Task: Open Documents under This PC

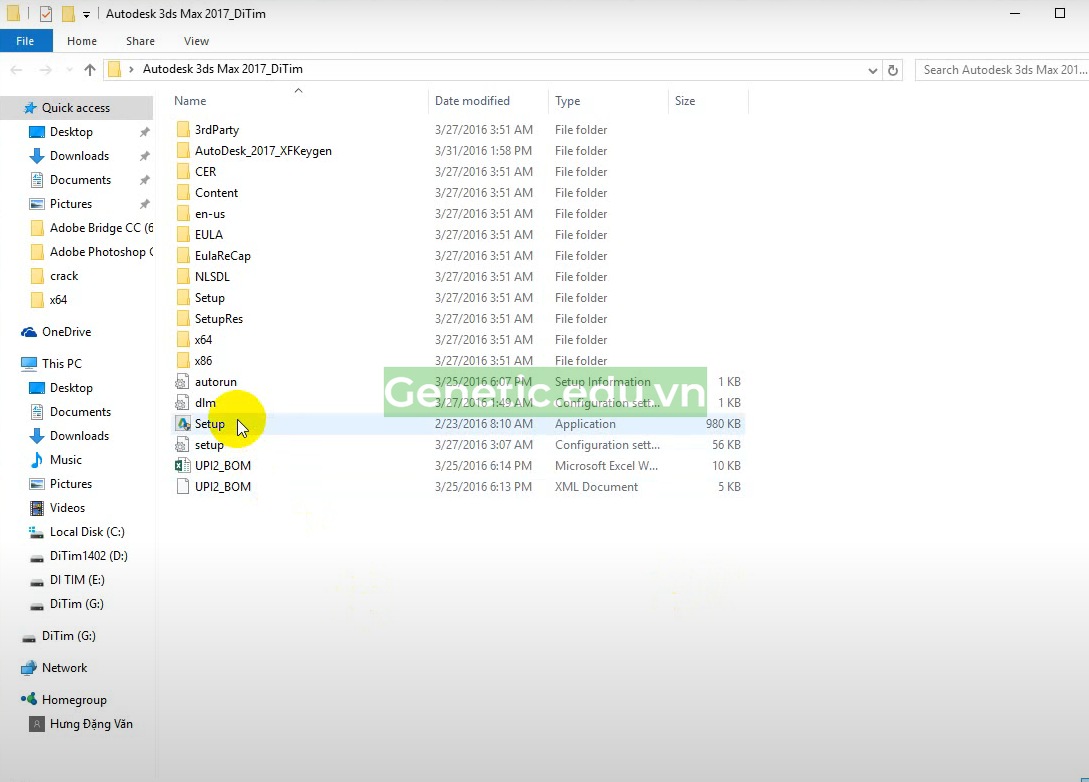Action: coord(80,412)
